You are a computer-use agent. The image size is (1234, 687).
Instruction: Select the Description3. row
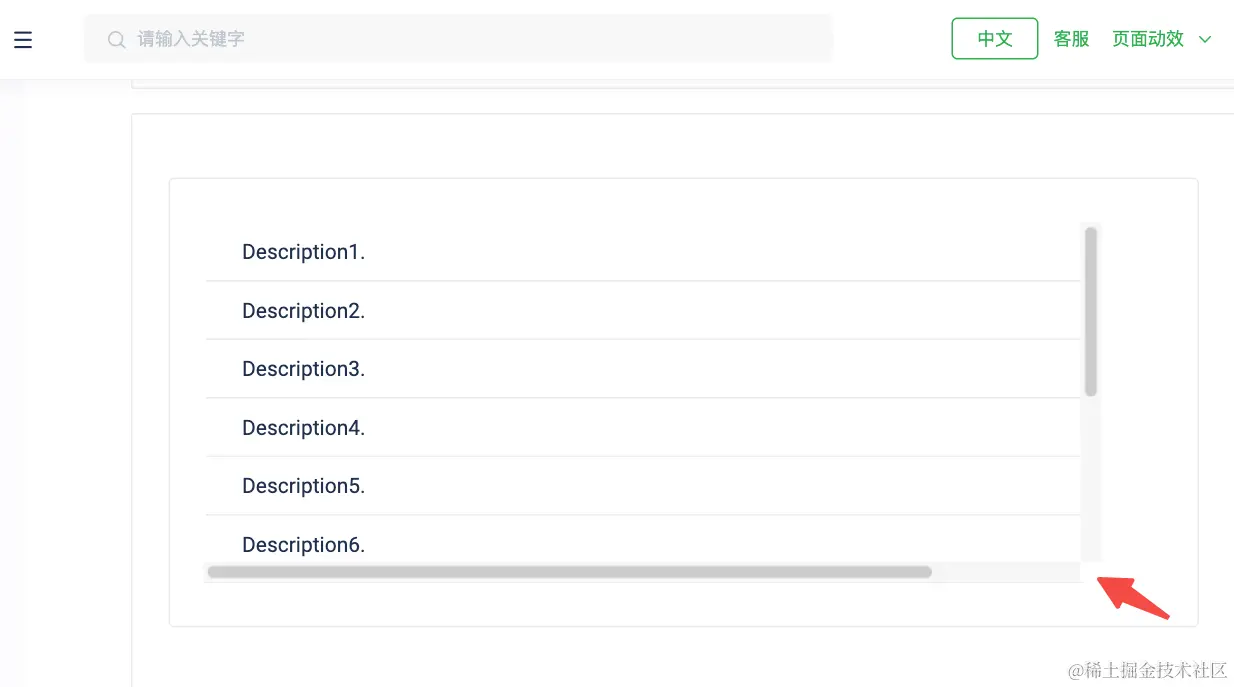pos(643,369)
